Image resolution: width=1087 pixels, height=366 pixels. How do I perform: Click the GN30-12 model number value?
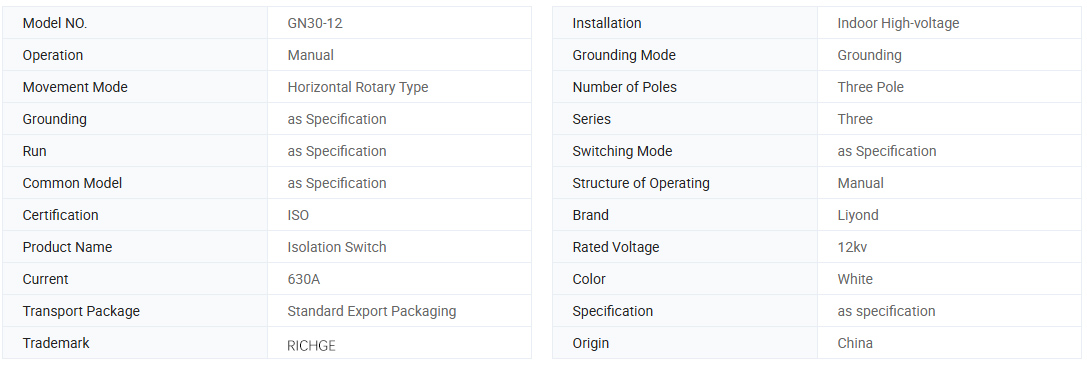click(x=315, y=23)
